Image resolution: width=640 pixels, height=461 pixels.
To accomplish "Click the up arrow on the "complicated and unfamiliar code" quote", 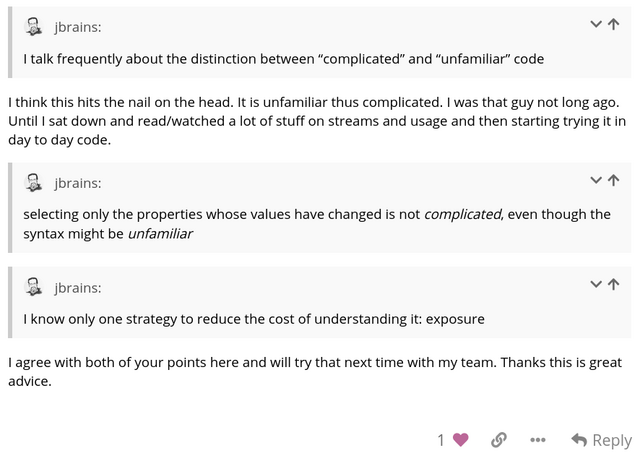I will pyautogui.click(x=613, y=24).
